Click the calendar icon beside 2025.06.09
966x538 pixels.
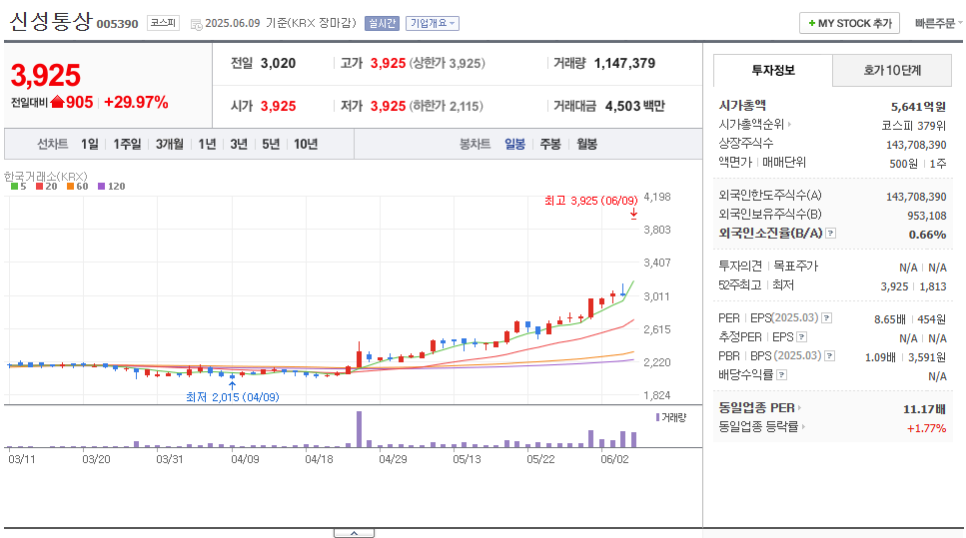196,24
